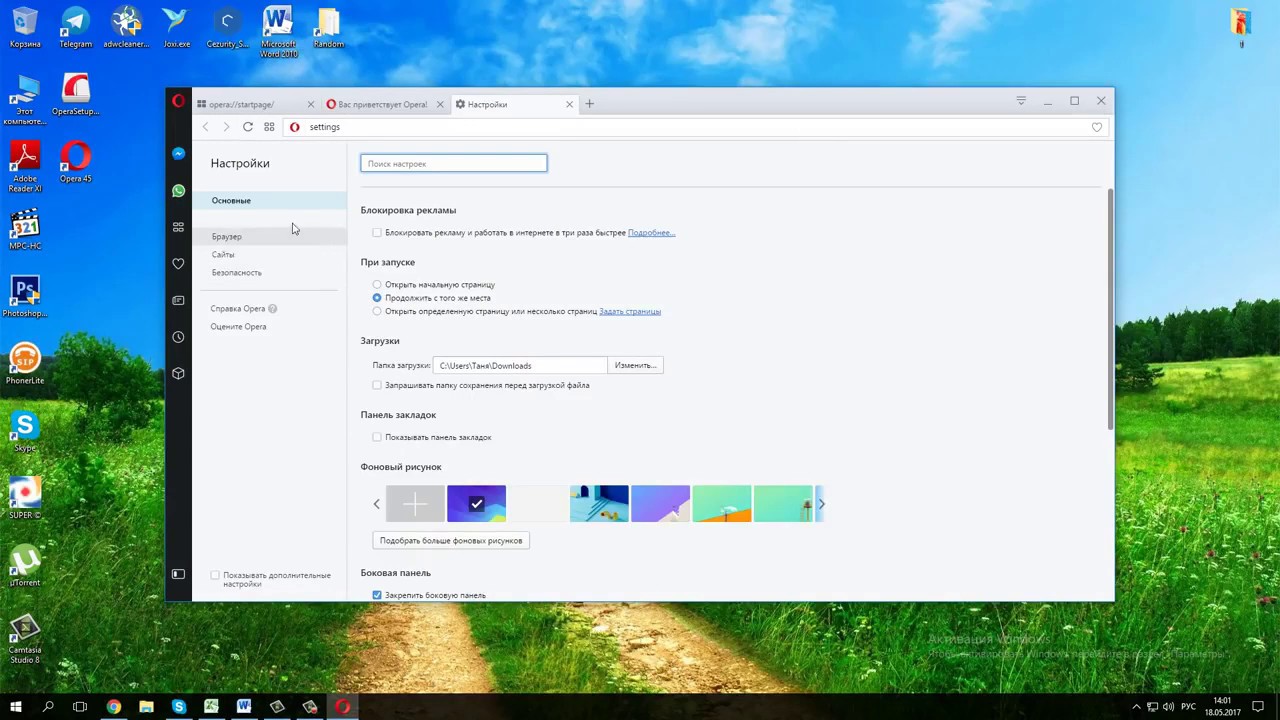
Task: Open Справка Opera link
Action: pyautogui.click(x=238, y=309)
